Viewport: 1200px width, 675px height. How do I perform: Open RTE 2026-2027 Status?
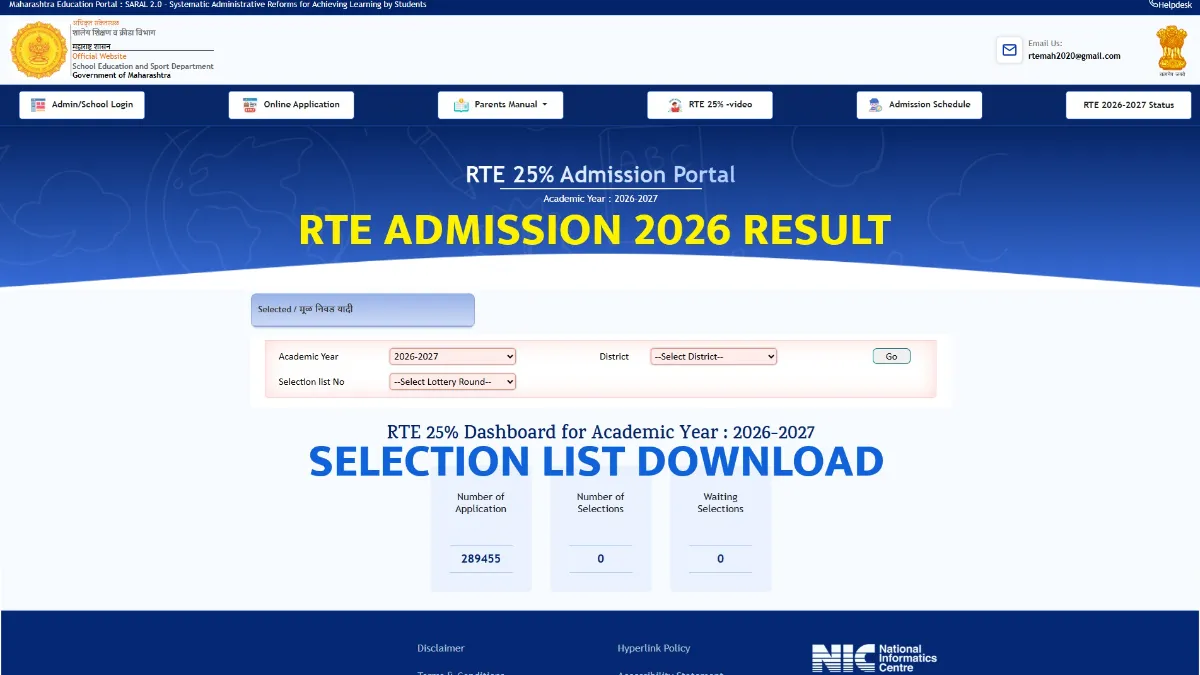pyautogui.click(x=1128, y=103)
